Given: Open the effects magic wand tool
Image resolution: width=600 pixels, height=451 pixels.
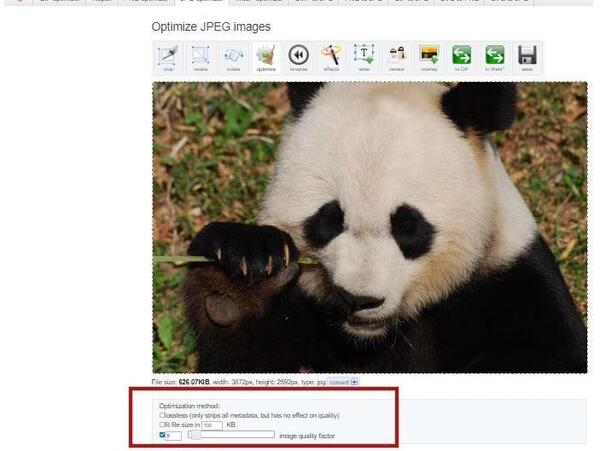Looking at the screenshot, I should [x=331, y=57].
